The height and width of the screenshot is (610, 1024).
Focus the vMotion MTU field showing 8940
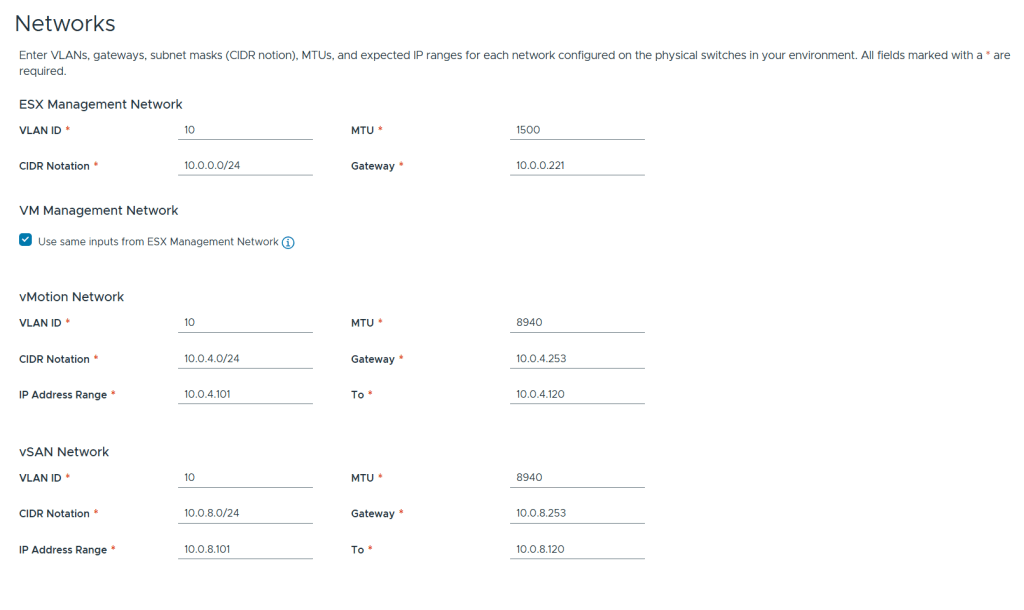[577, 323]
